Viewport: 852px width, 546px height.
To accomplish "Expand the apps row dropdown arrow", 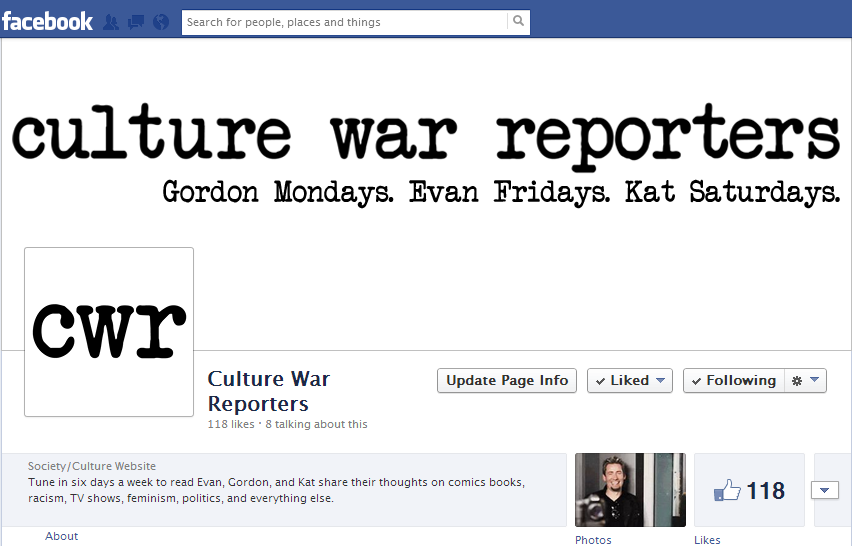I will tap(824, 491).
